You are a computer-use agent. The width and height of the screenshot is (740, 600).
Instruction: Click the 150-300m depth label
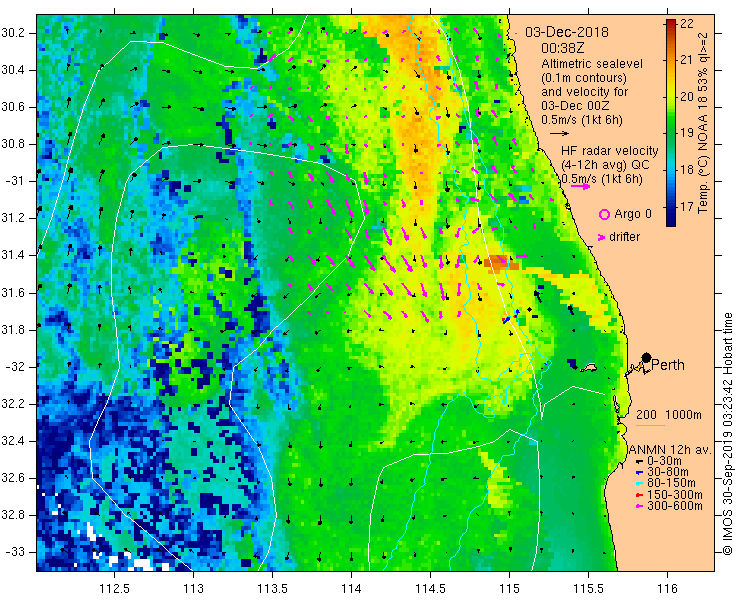tap(674, 495)
